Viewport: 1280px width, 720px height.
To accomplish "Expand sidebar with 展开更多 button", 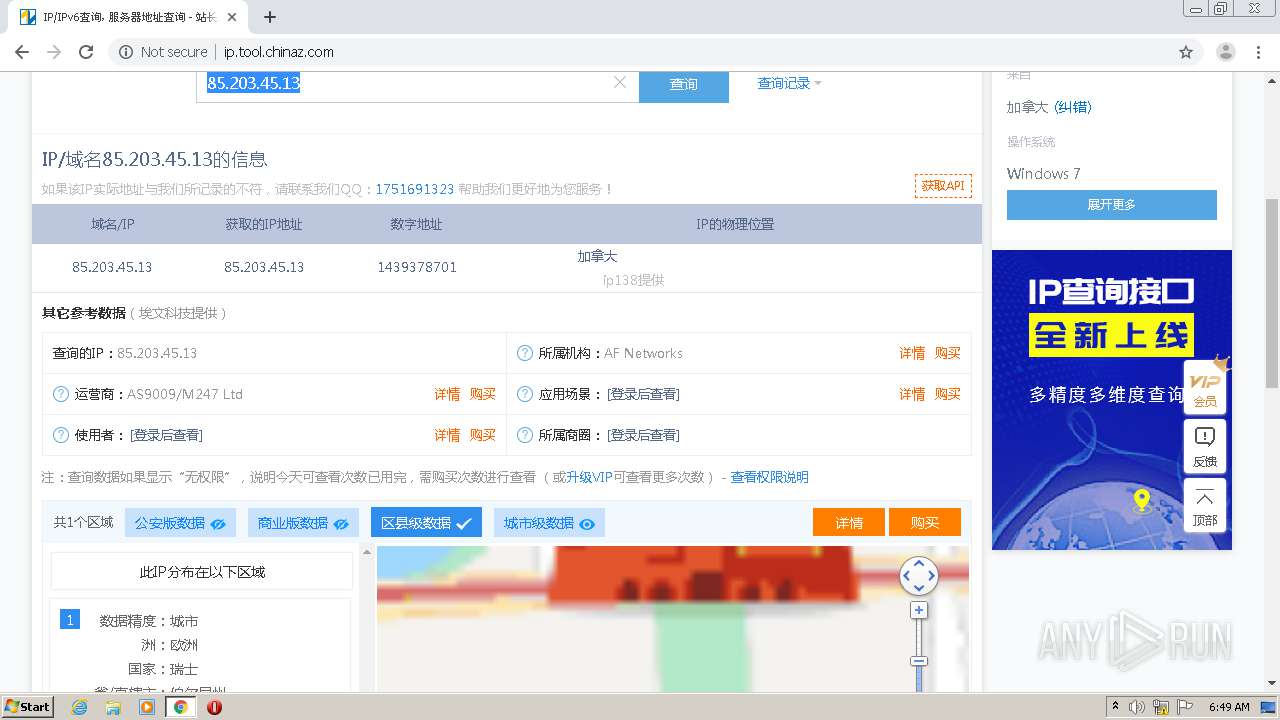I will coord(1112,204).
